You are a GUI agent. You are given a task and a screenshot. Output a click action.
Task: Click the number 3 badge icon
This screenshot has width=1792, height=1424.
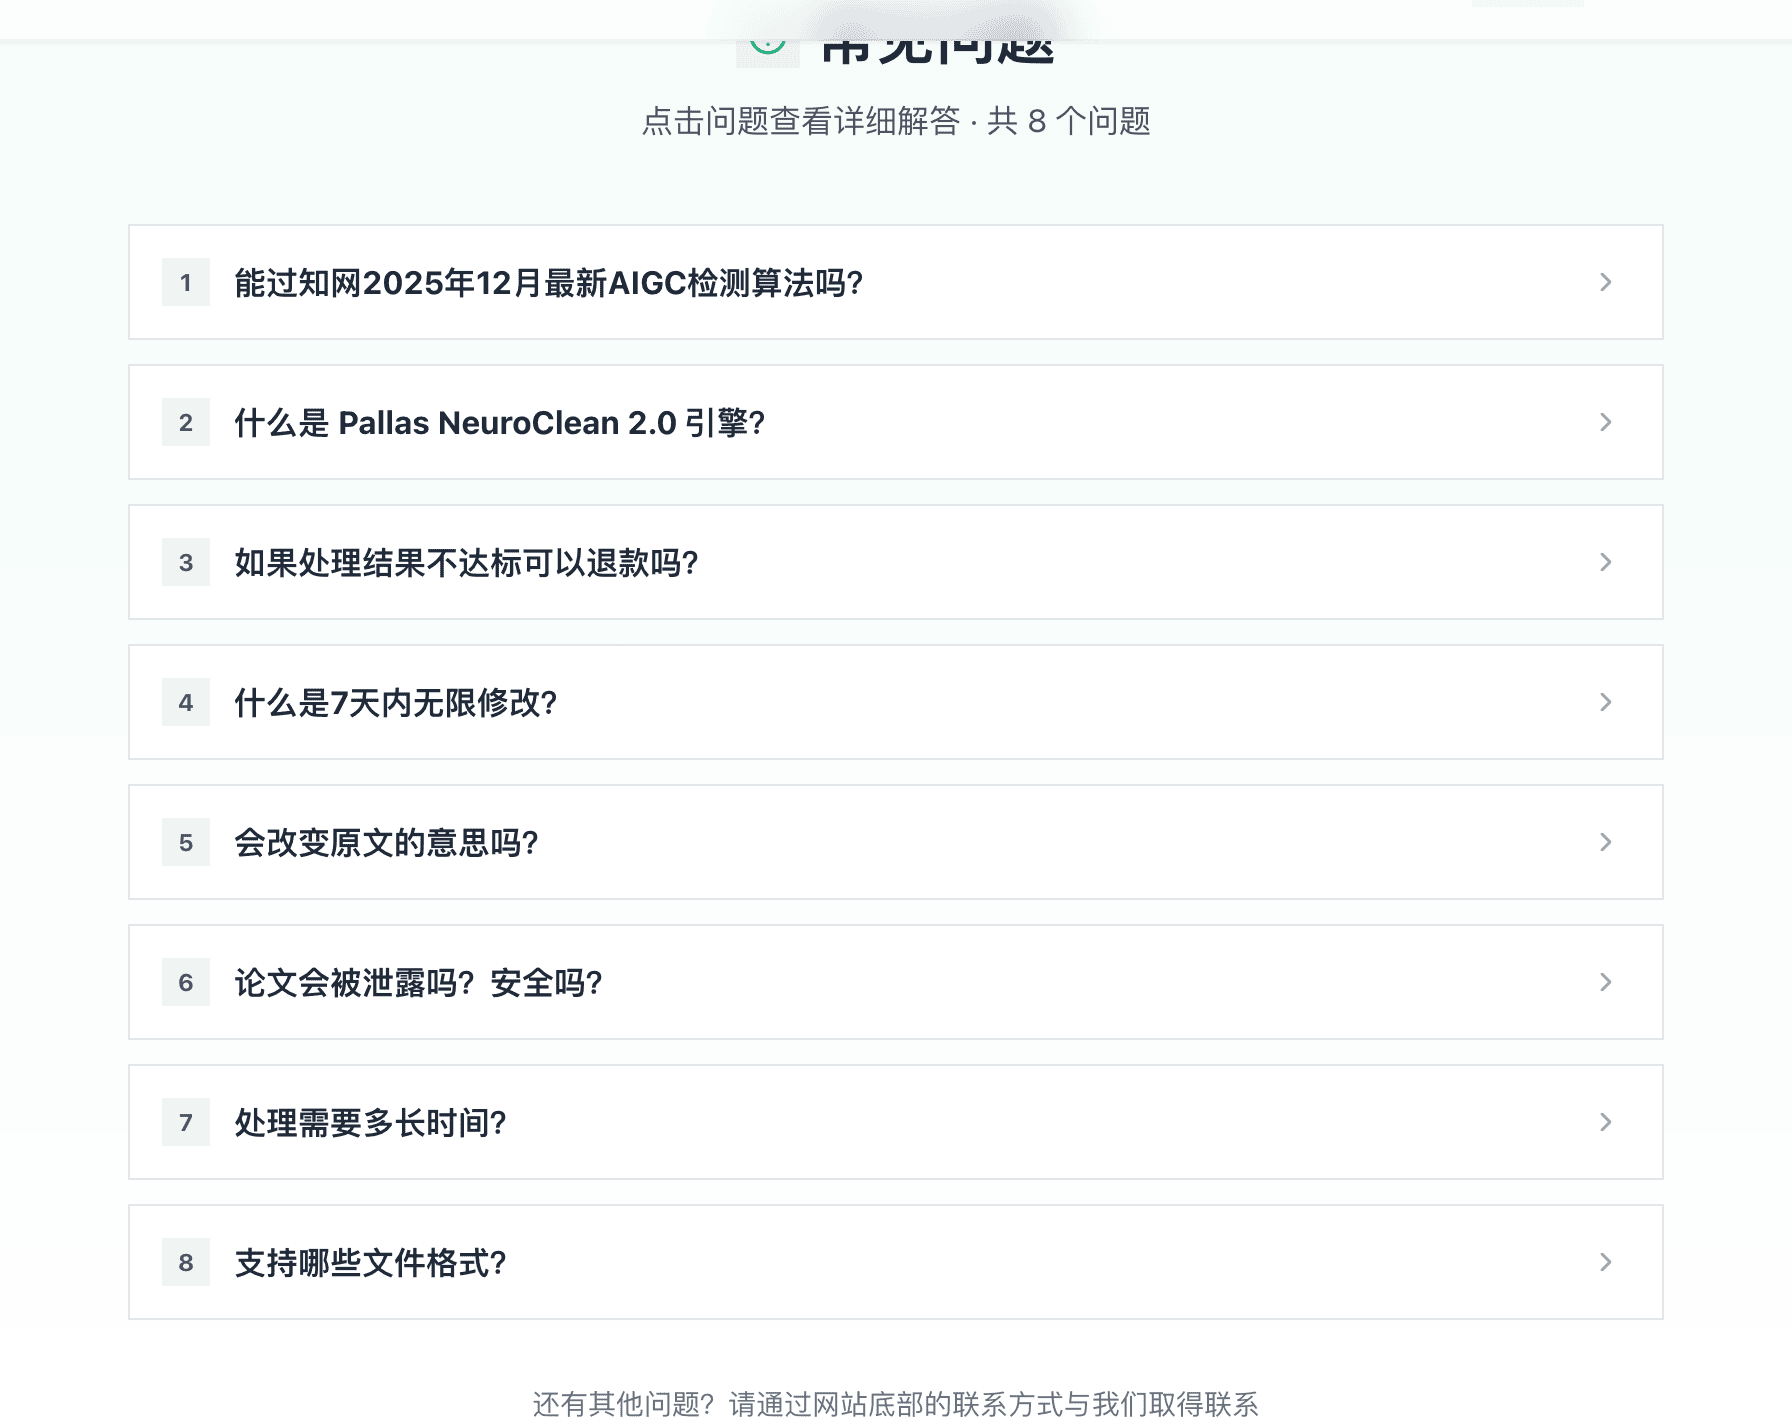click(185, 563)
